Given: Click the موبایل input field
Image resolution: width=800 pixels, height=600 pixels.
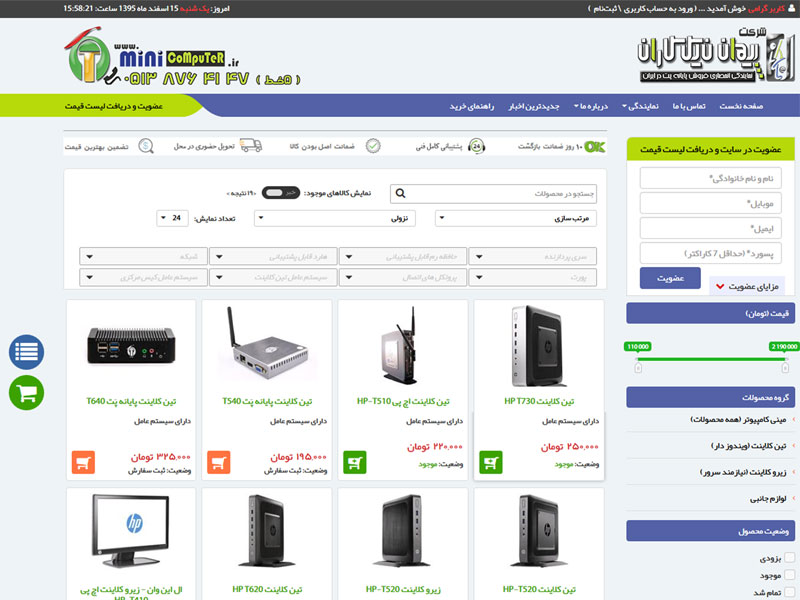Looking at the screenshot, I should pos(711,204).
